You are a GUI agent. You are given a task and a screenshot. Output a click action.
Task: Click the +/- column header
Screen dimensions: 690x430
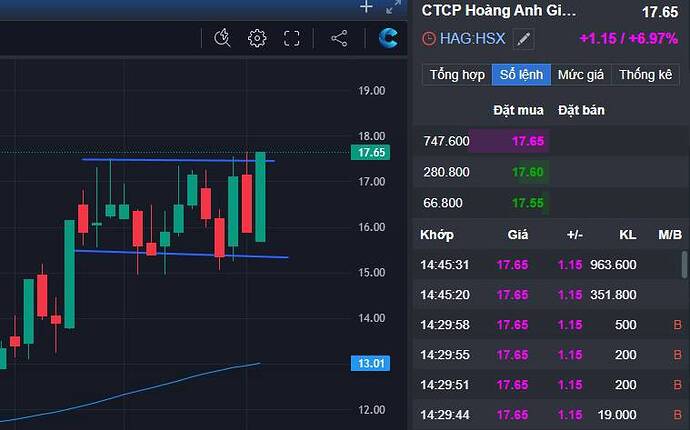tap(574, 235)
